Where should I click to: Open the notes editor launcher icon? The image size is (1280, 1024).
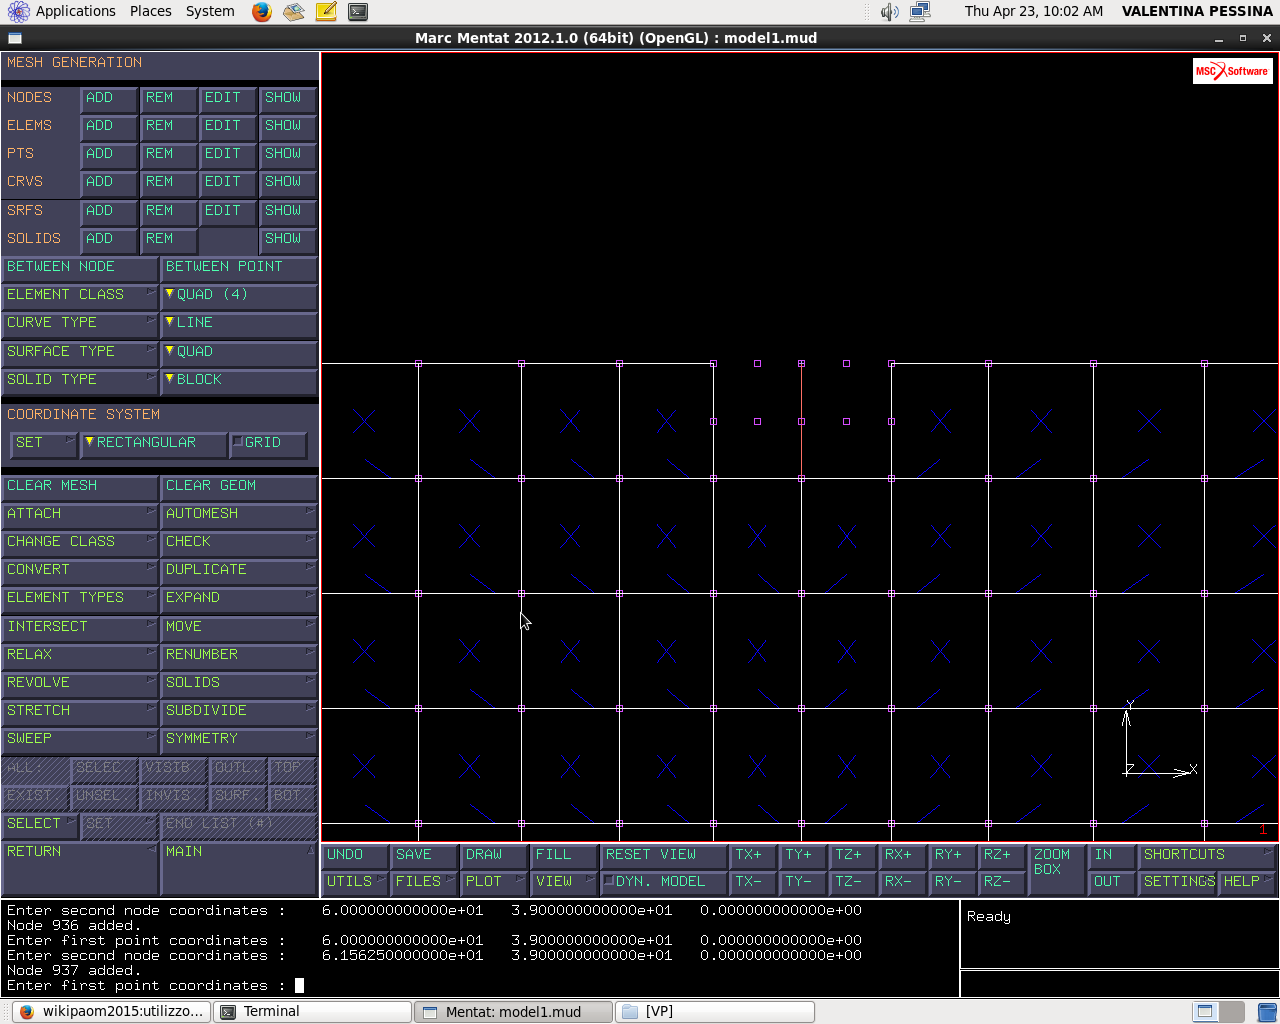tap(326, 12)
